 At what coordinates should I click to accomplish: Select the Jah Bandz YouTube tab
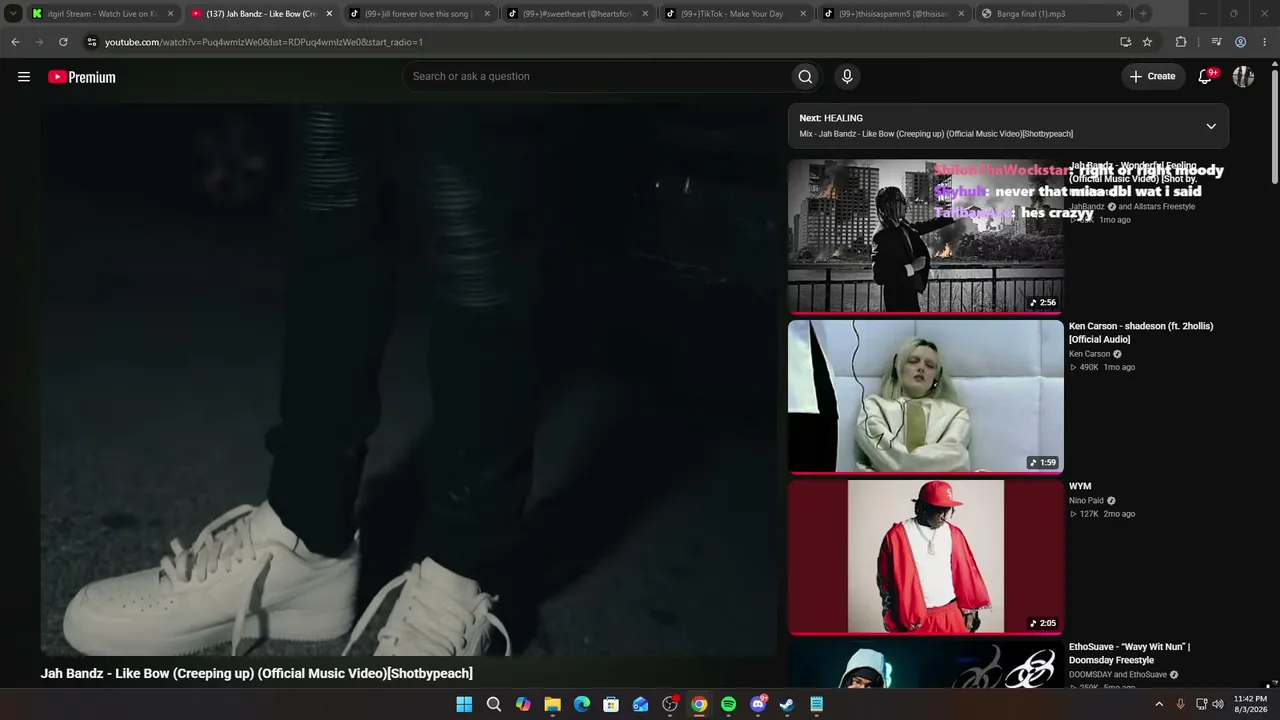pos(262,14)
